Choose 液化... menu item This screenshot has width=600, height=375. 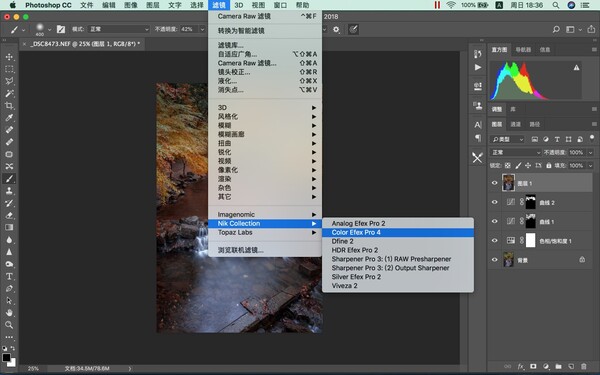point(266,81)
